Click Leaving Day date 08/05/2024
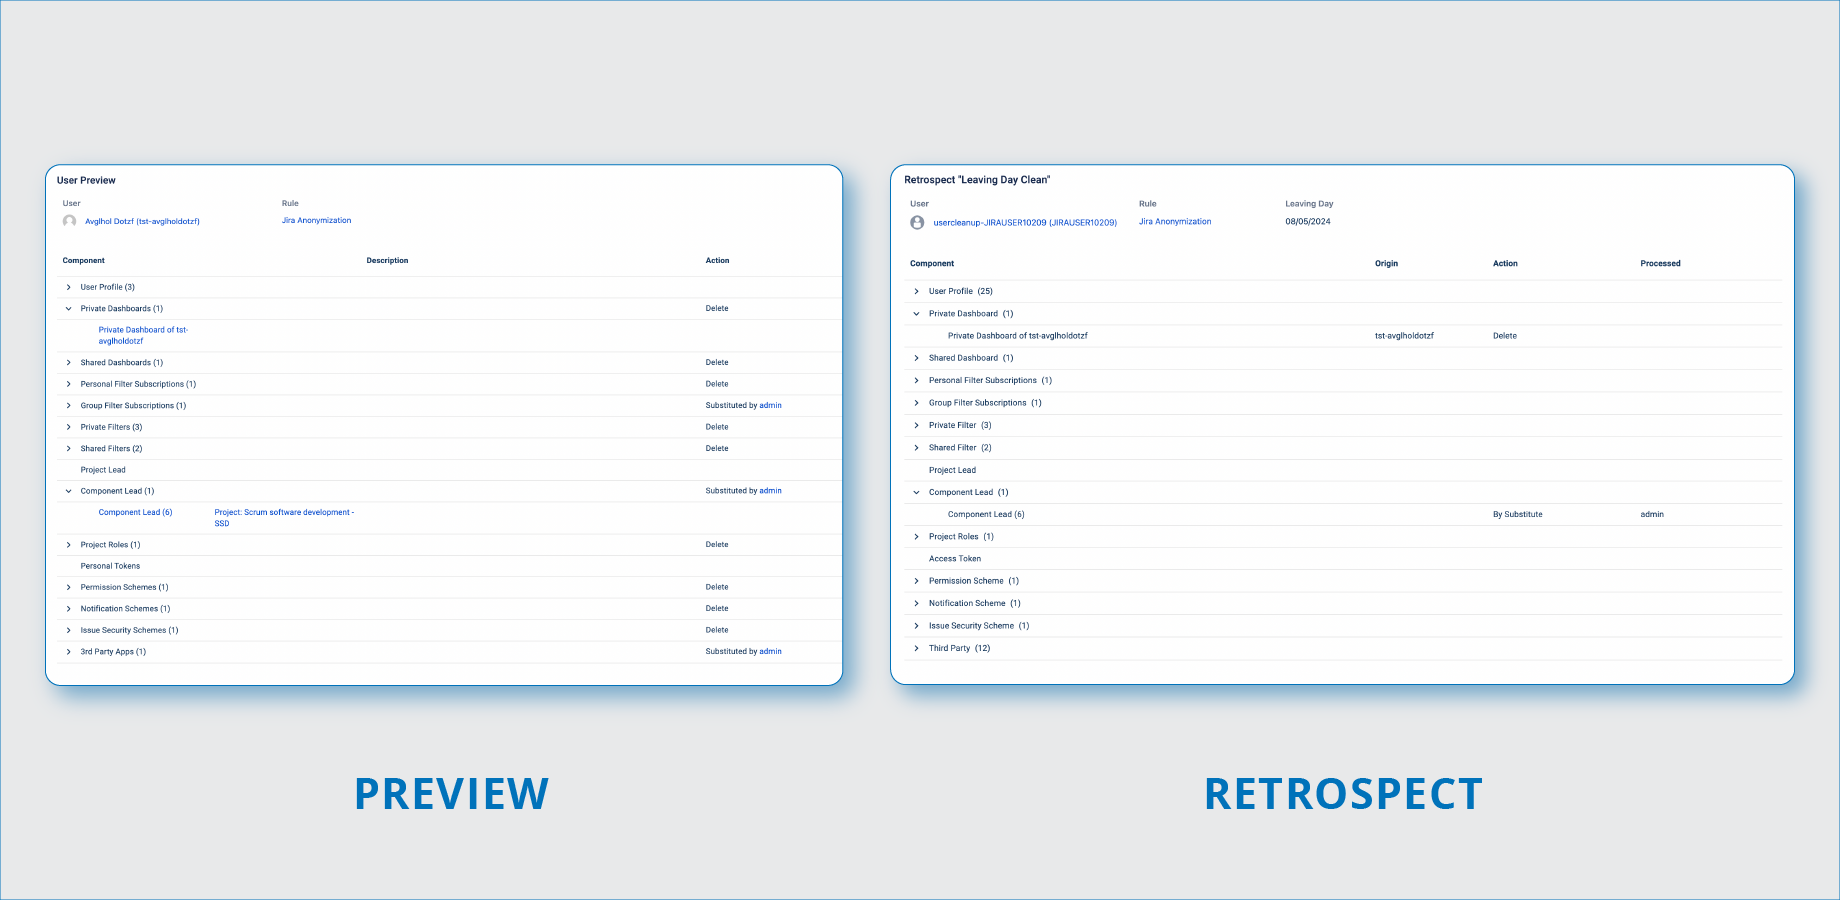Screen dimensions: 1840x900 1308,222
